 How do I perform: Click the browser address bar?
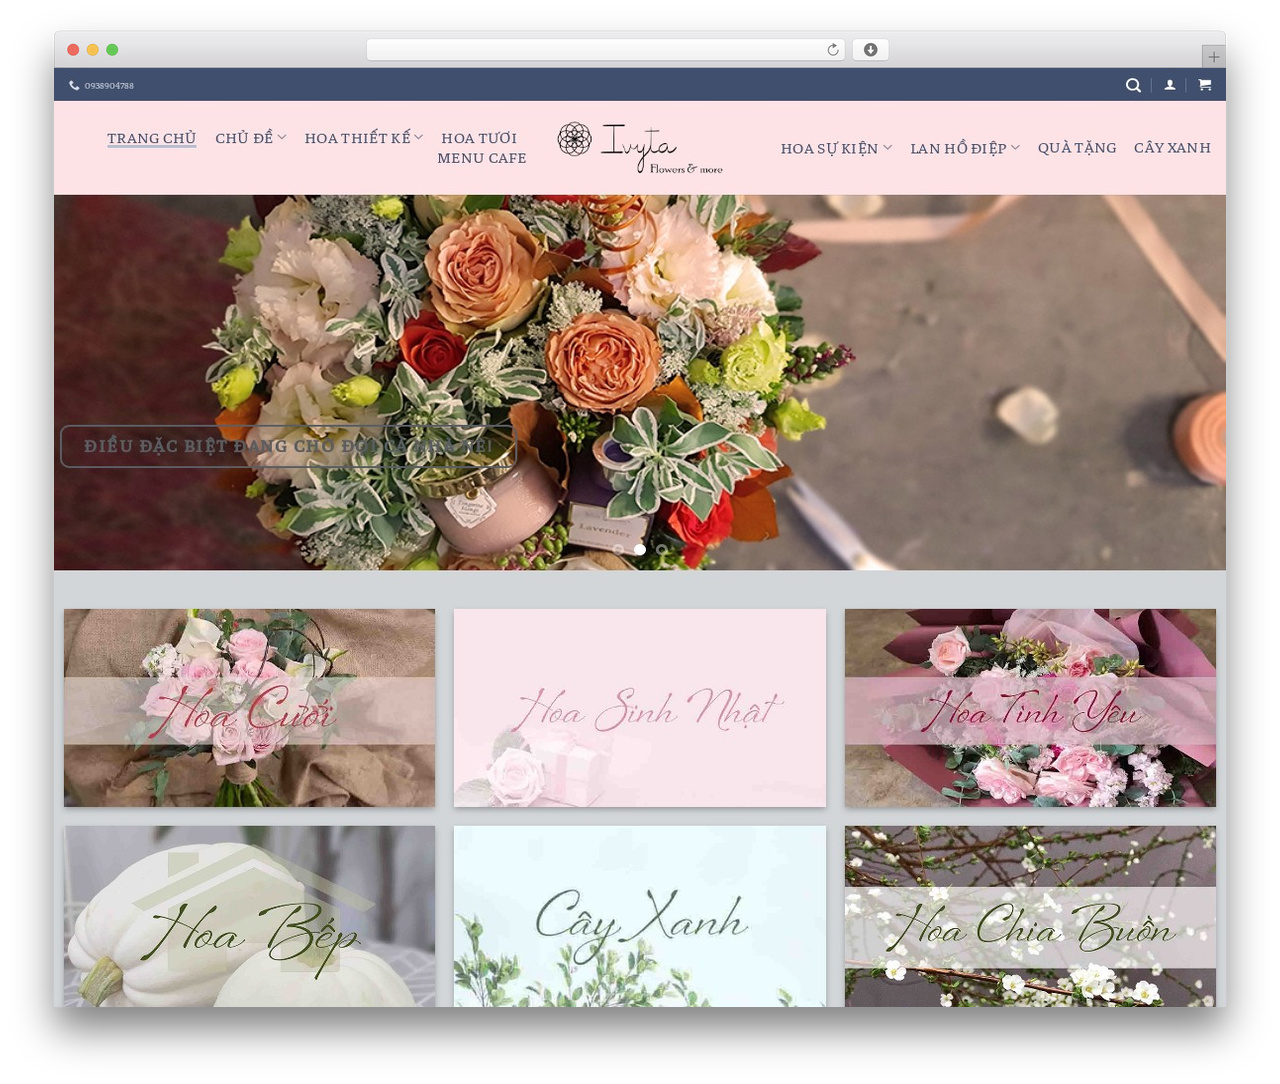(x=605, y=50)
